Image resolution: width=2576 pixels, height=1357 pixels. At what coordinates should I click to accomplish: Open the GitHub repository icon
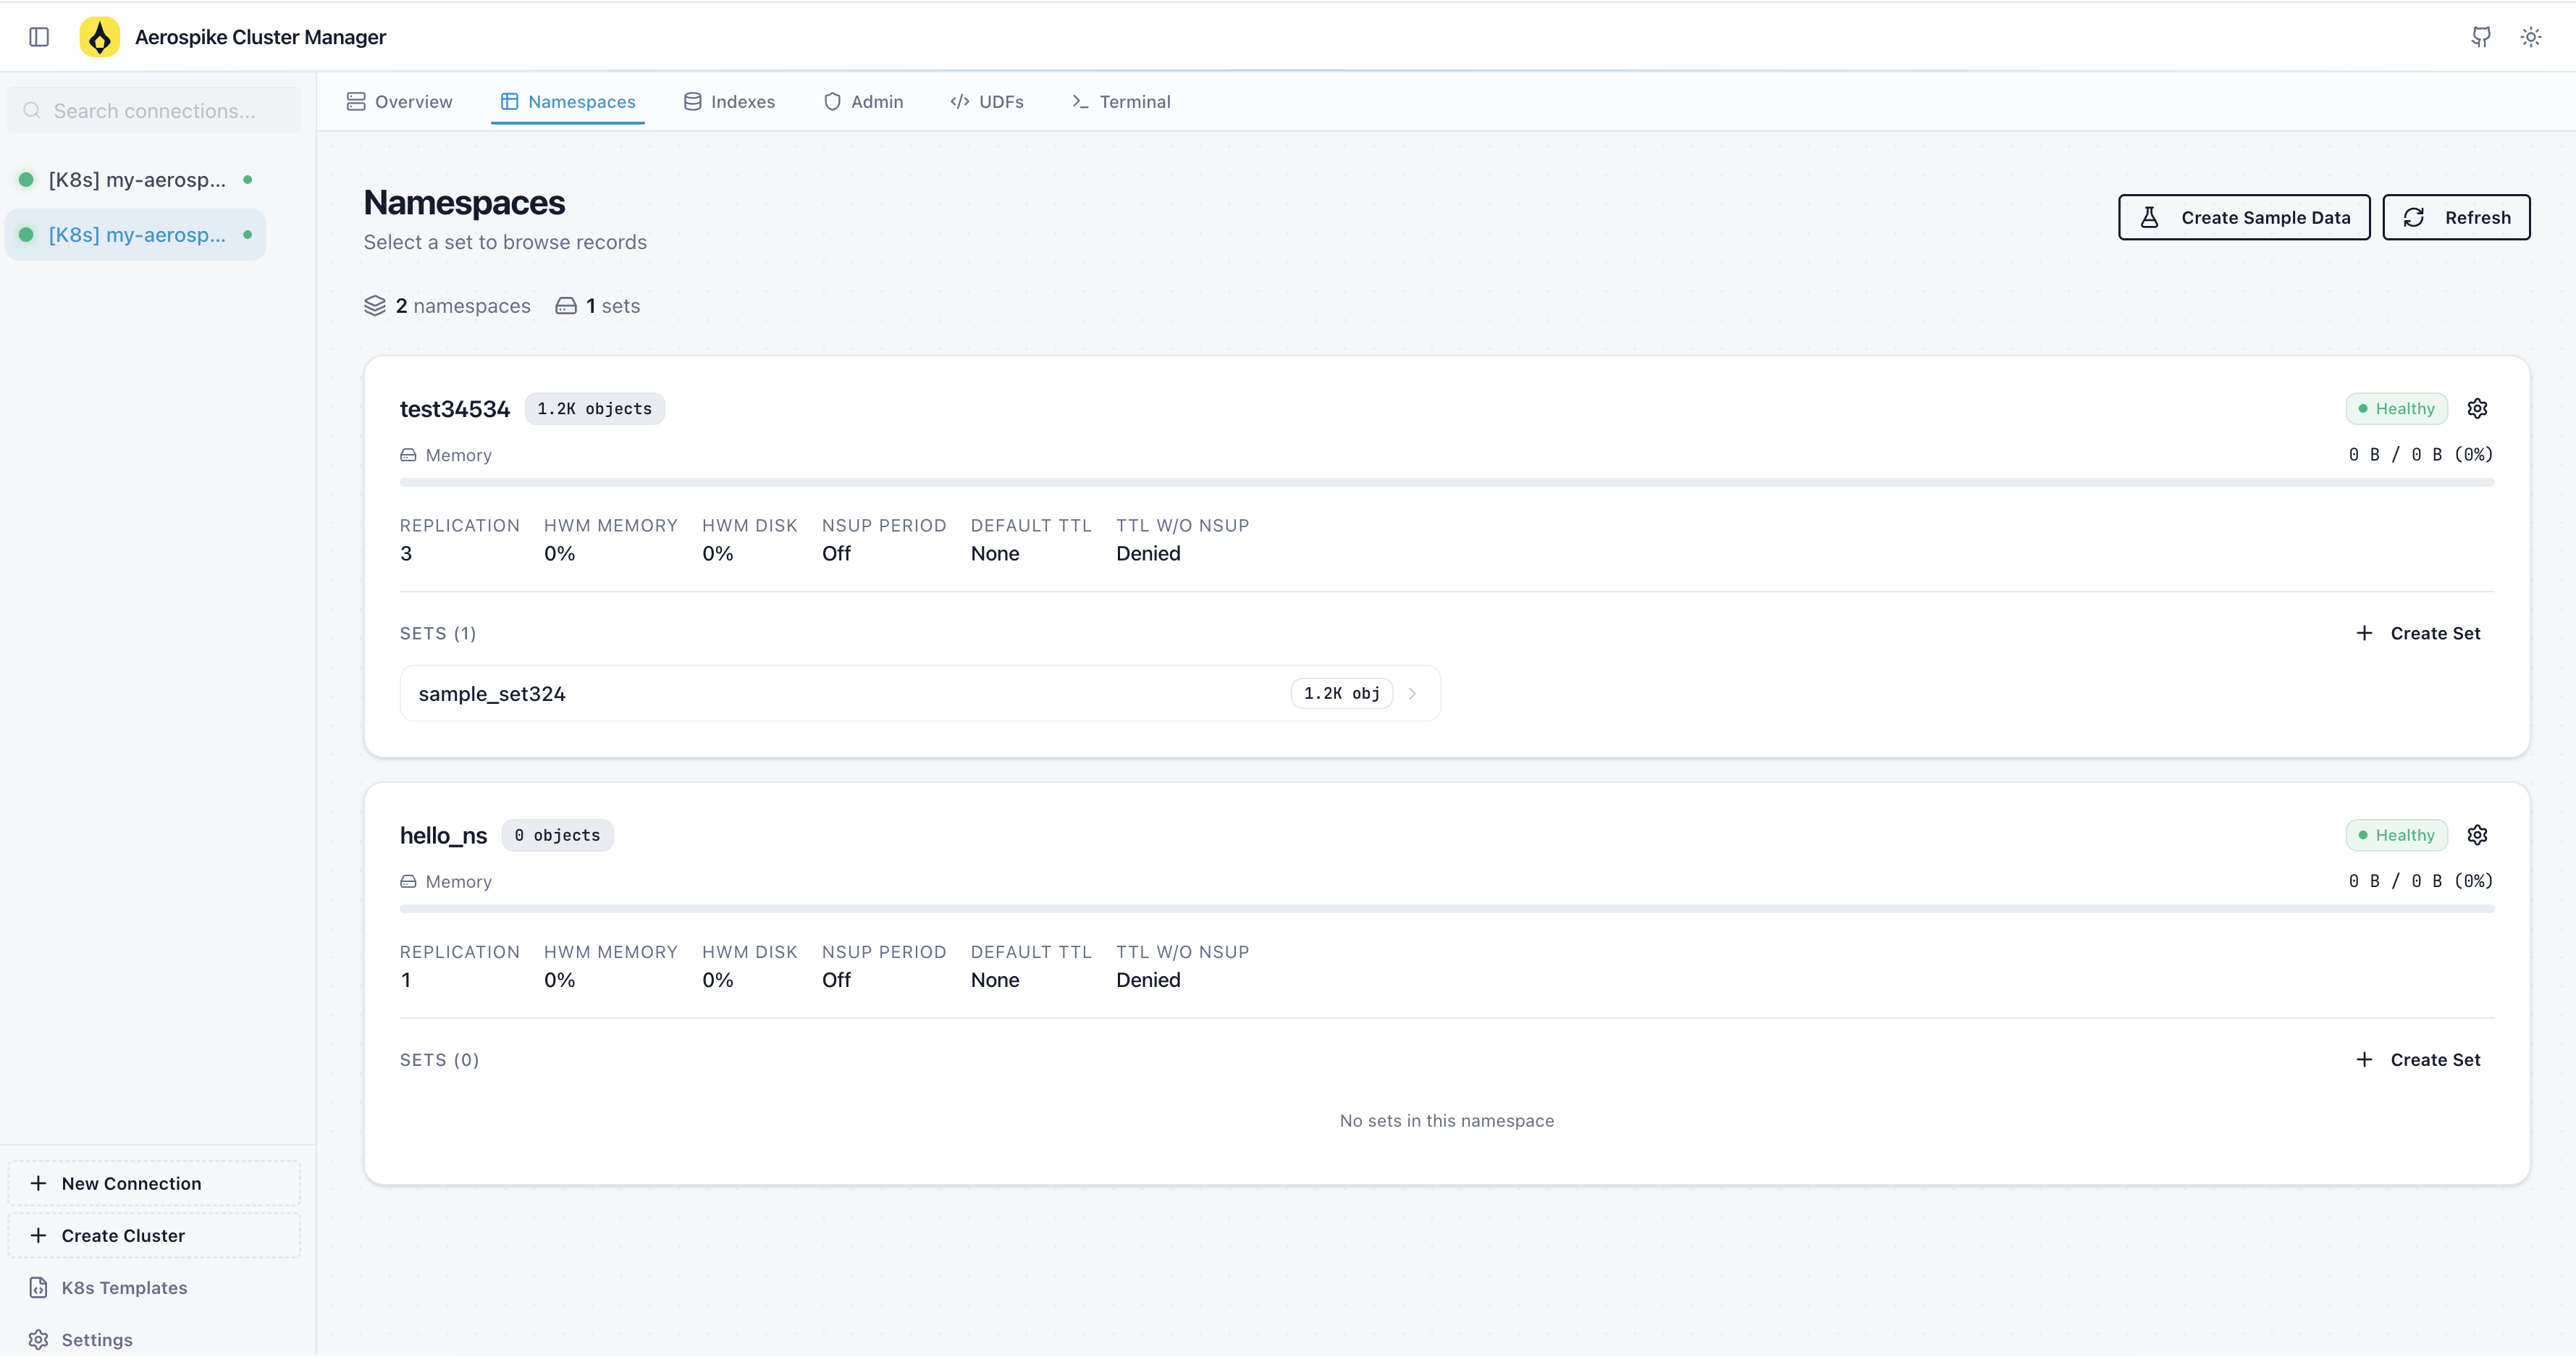point(2481,37)
